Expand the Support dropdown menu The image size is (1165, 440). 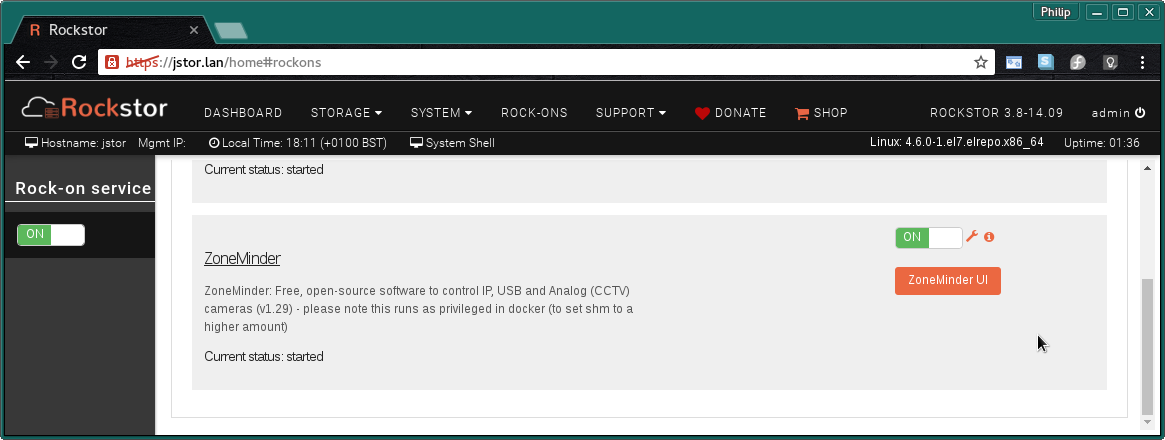[x=631, y=113]
